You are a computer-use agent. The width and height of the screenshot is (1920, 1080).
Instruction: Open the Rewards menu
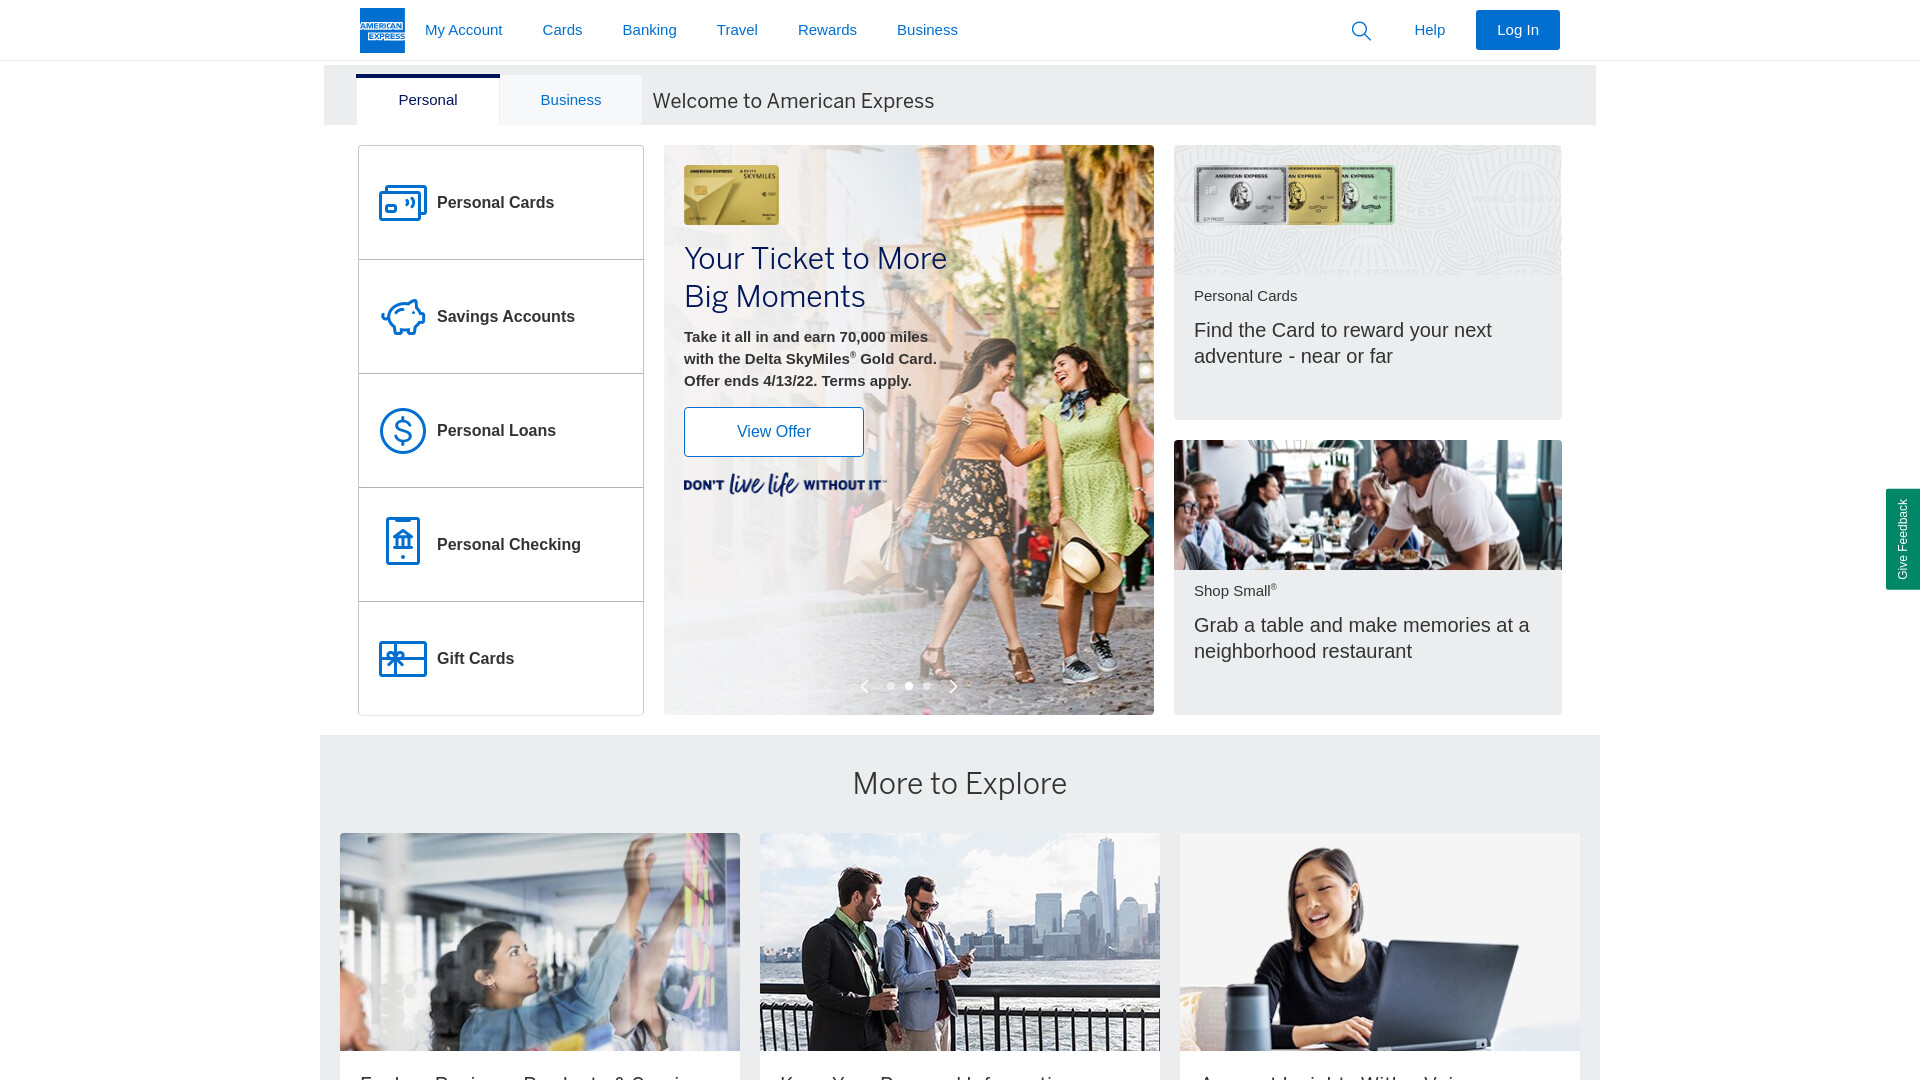coord(827,30)
